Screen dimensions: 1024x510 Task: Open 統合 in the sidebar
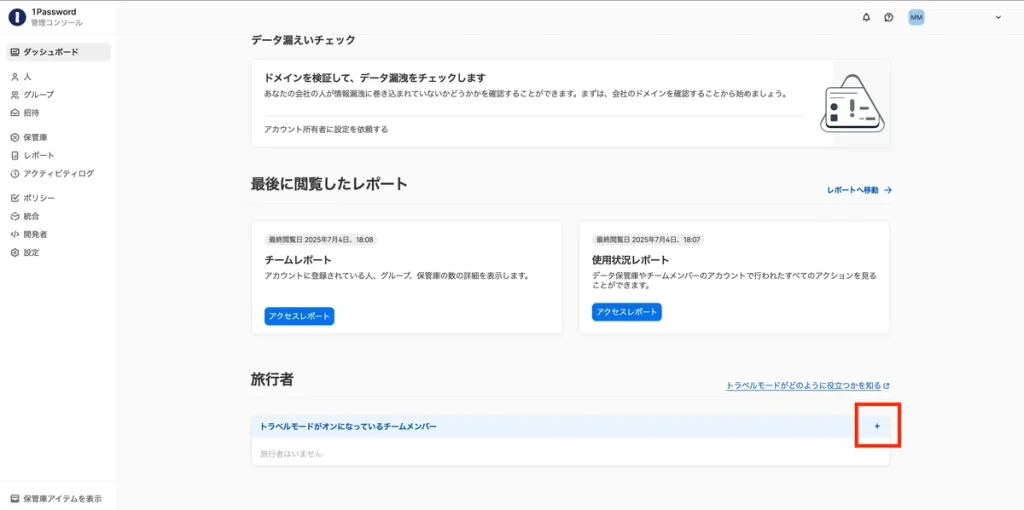click(x=32, y=216)
